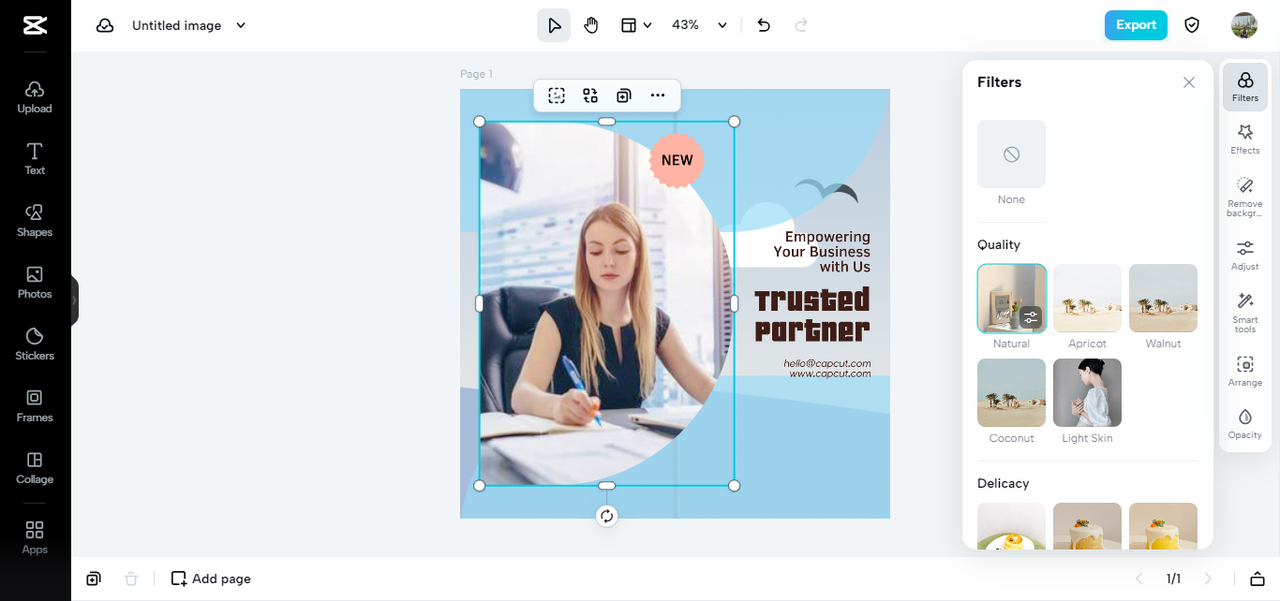Open more options in floating toolbar

tap(657, 95)
